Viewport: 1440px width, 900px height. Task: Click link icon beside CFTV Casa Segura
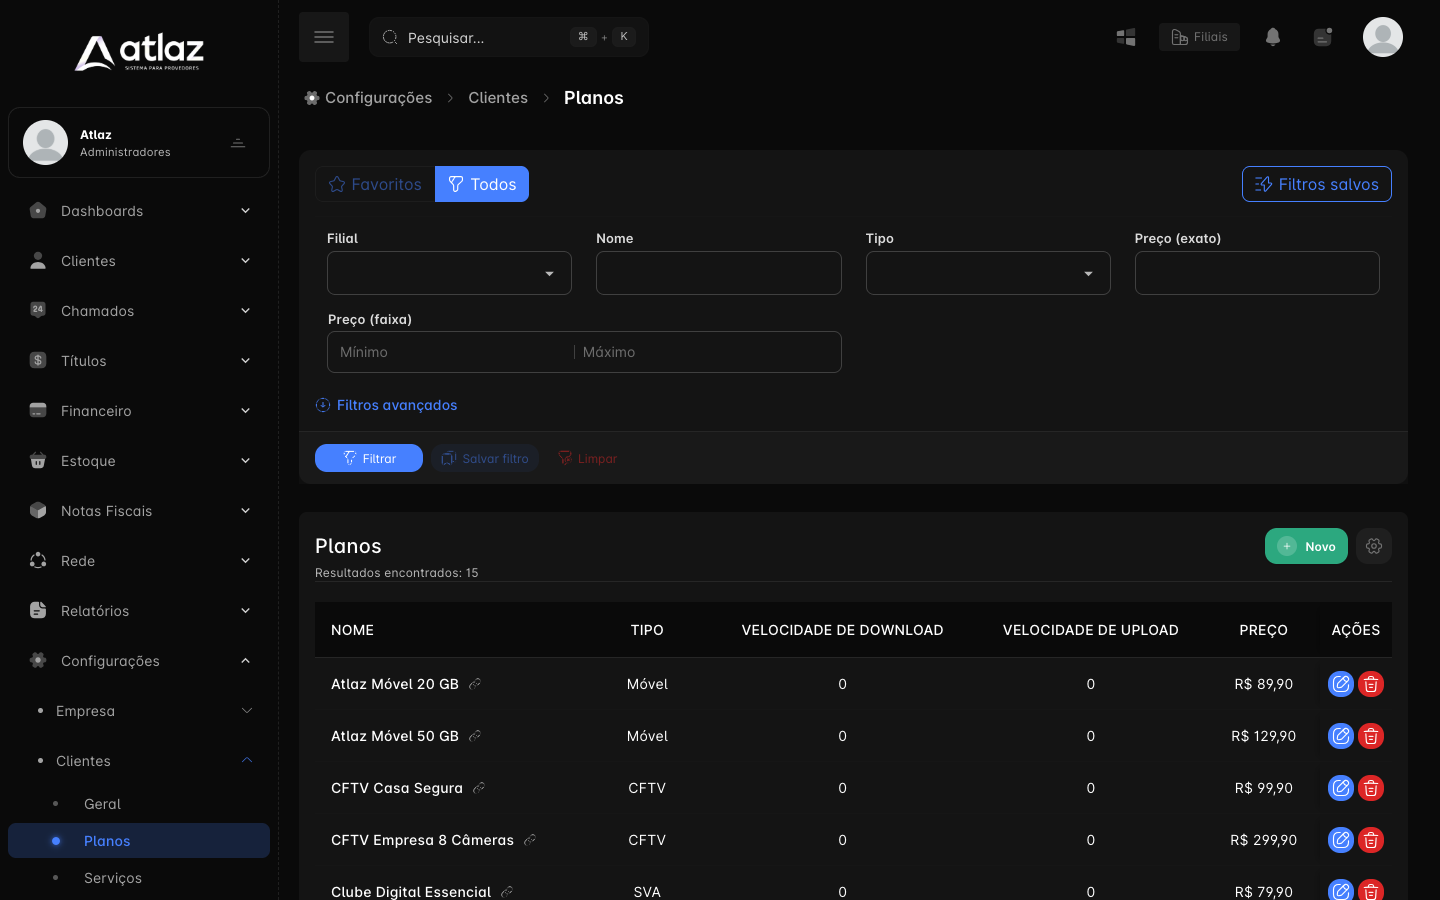coord(479,788)
